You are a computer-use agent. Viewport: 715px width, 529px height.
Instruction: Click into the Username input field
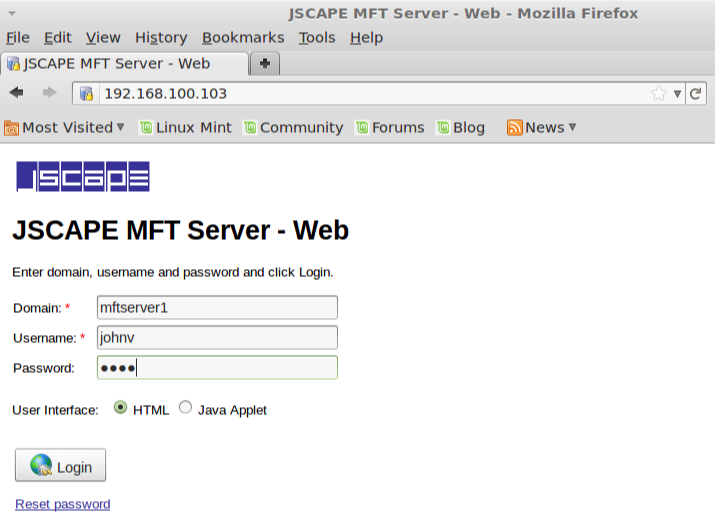(x=218, y=337)
